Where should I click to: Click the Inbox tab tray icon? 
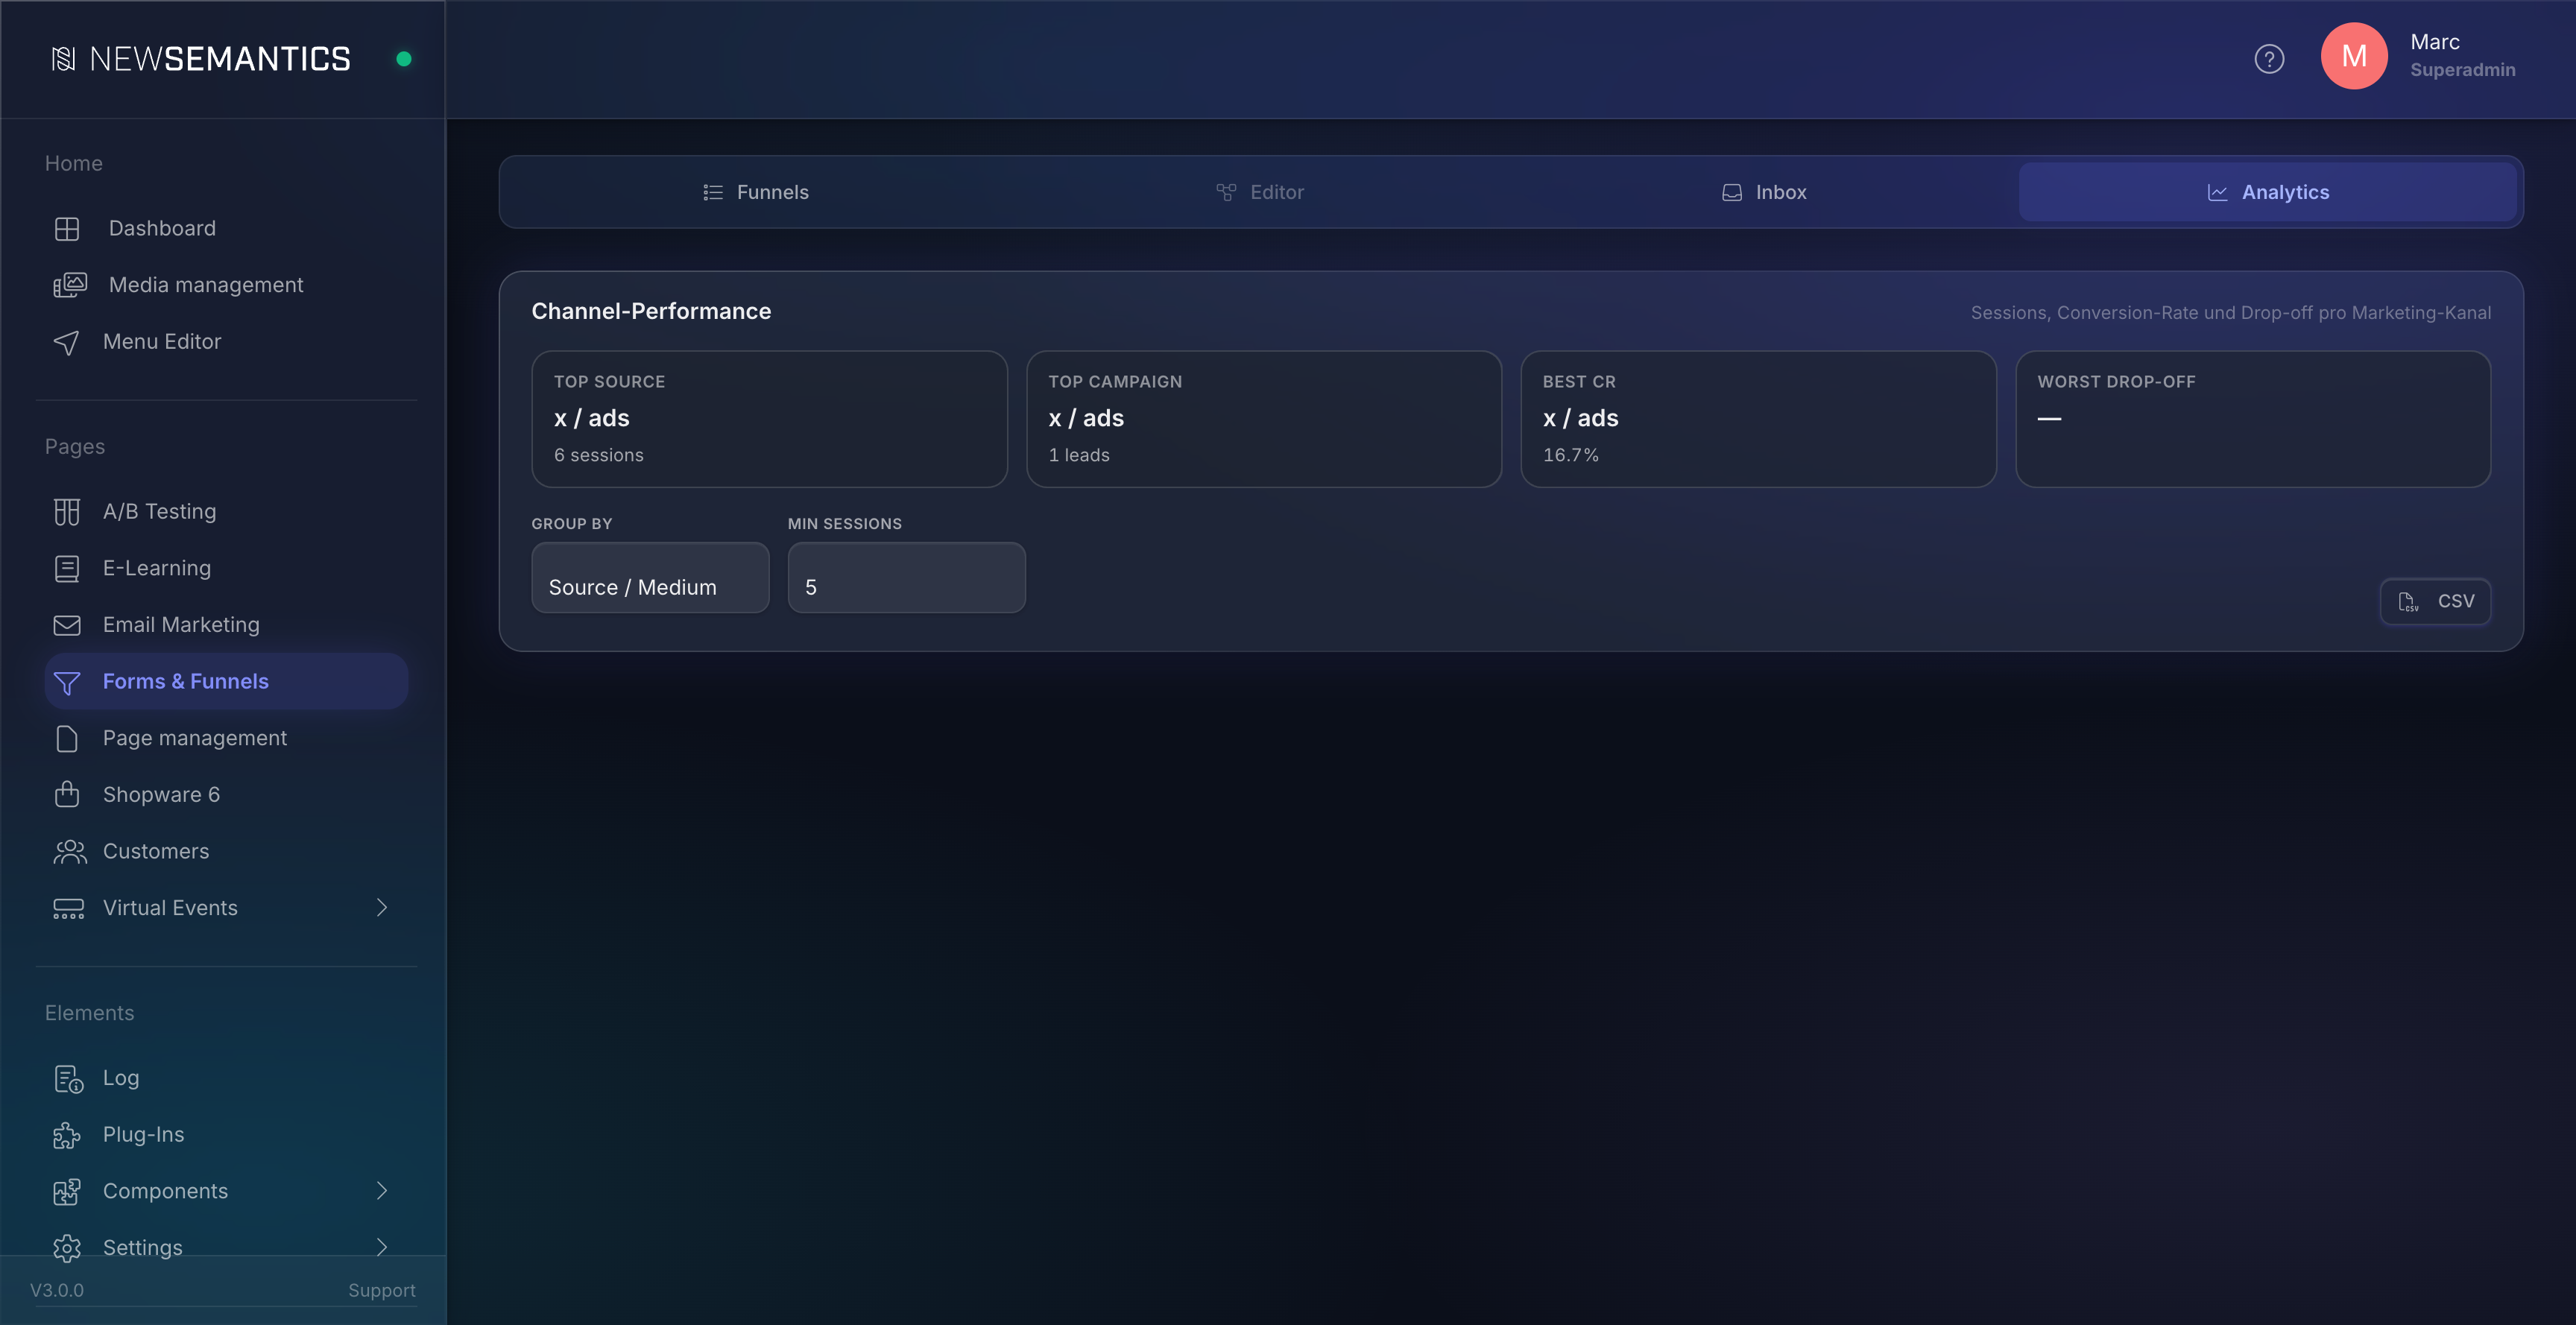pos(1732,192)
